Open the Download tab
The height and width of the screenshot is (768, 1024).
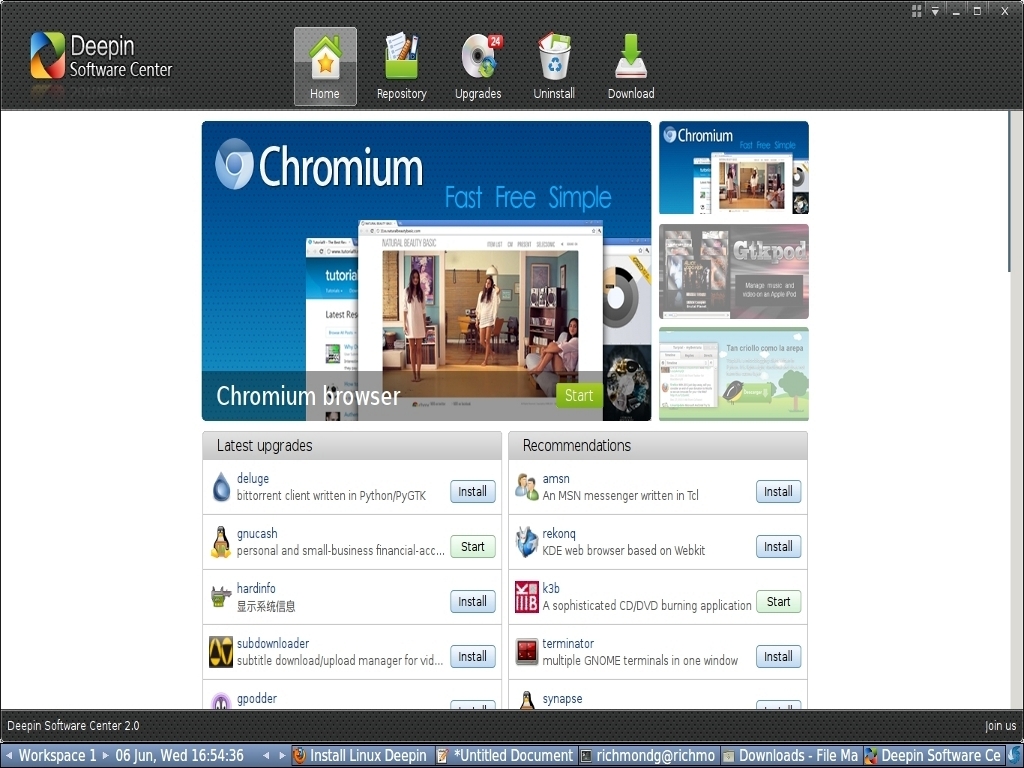631,67
